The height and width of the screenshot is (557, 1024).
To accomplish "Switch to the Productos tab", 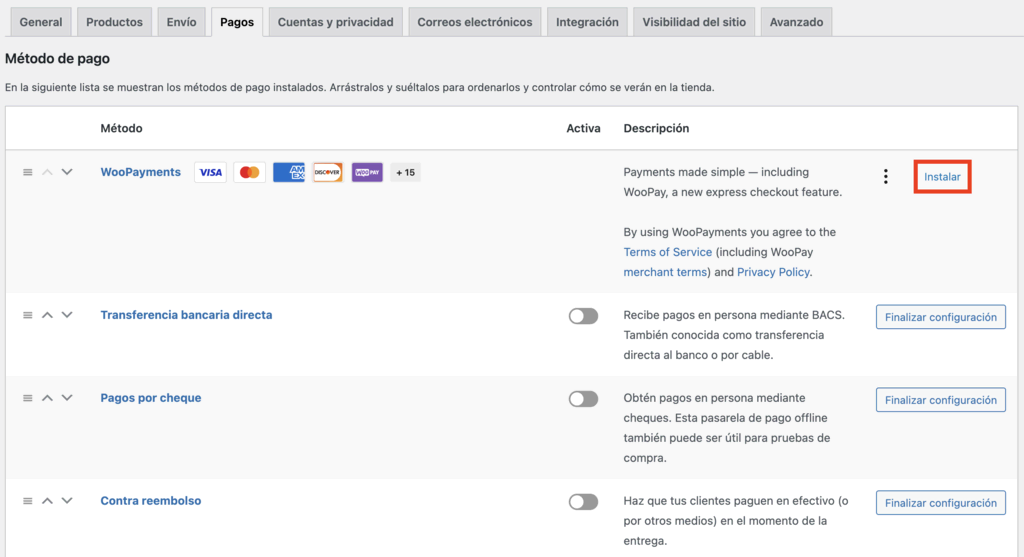I will tap(114, 22).
